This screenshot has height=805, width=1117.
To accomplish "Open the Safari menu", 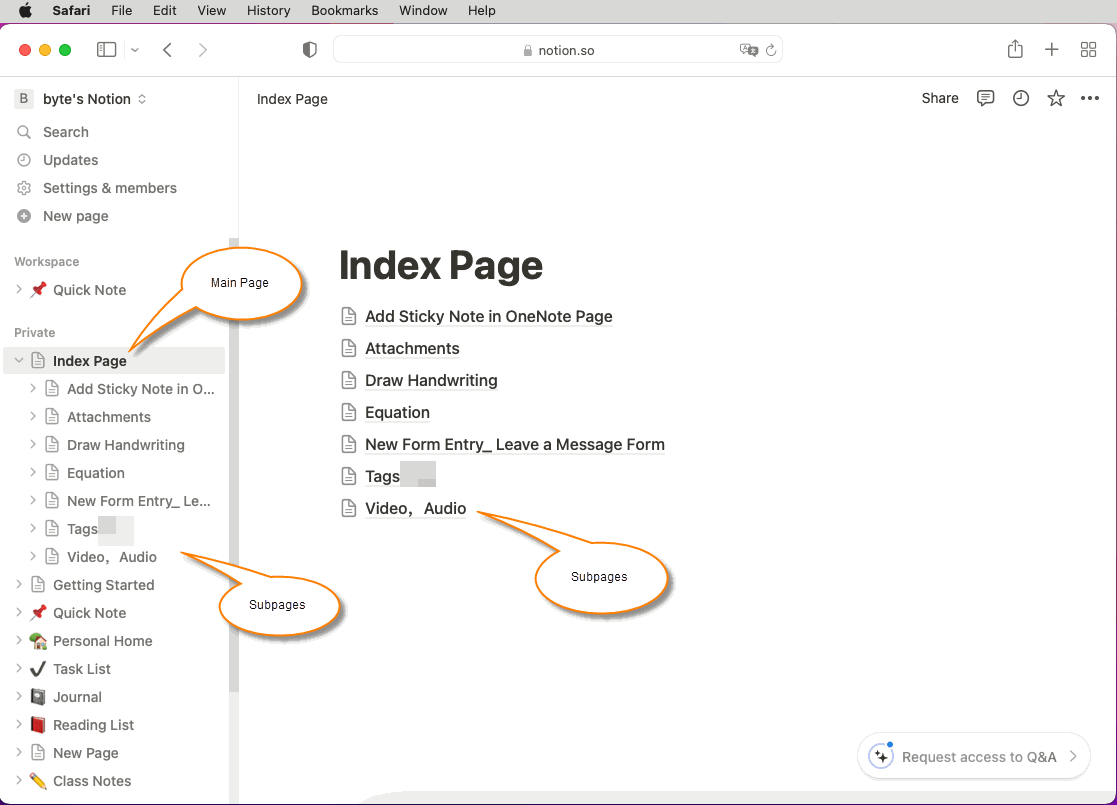I will pyautogui.click(x=71, y=11).
